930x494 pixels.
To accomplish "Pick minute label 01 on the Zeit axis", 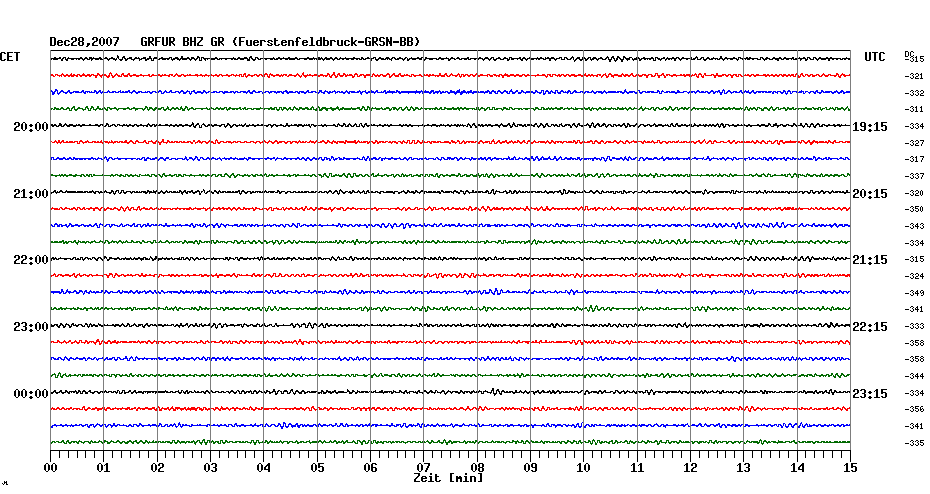I will coord(104,468).
